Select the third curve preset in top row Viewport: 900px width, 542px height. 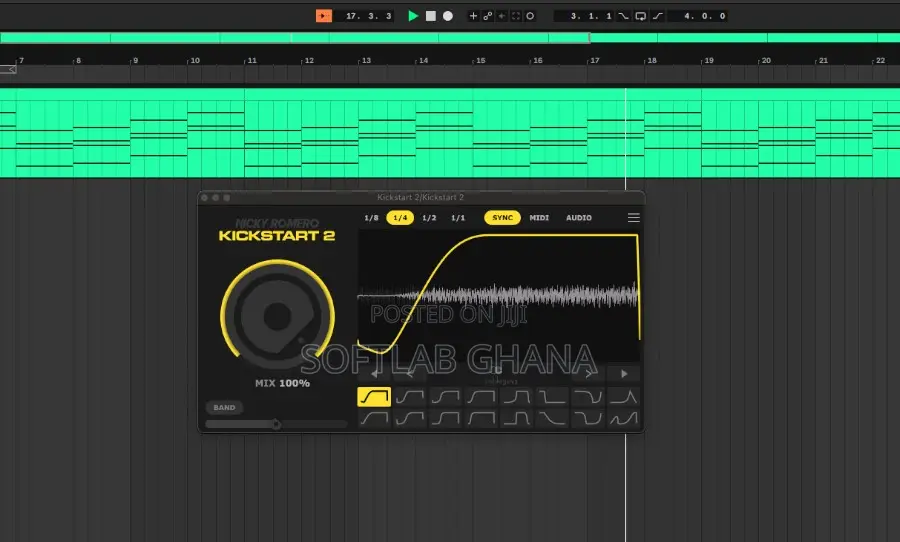click(x=445, y=397)
